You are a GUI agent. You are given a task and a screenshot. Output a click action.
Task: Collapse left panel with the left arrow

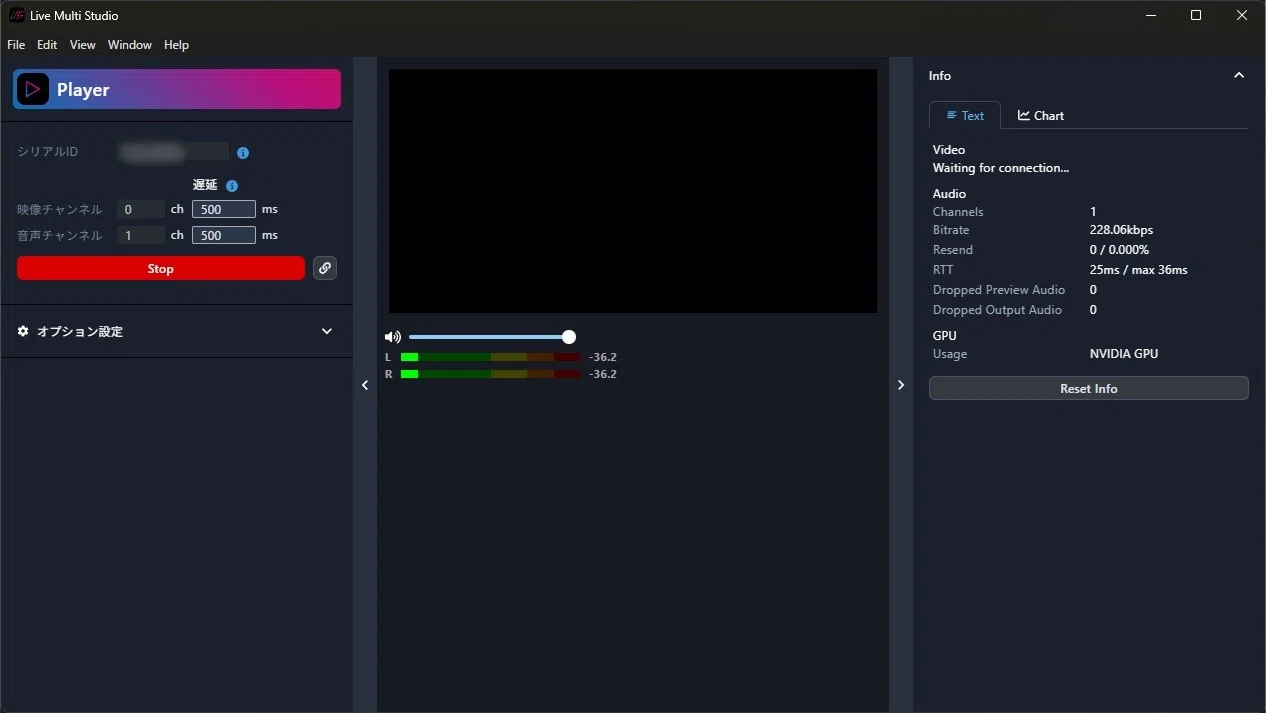pos(365,385)
